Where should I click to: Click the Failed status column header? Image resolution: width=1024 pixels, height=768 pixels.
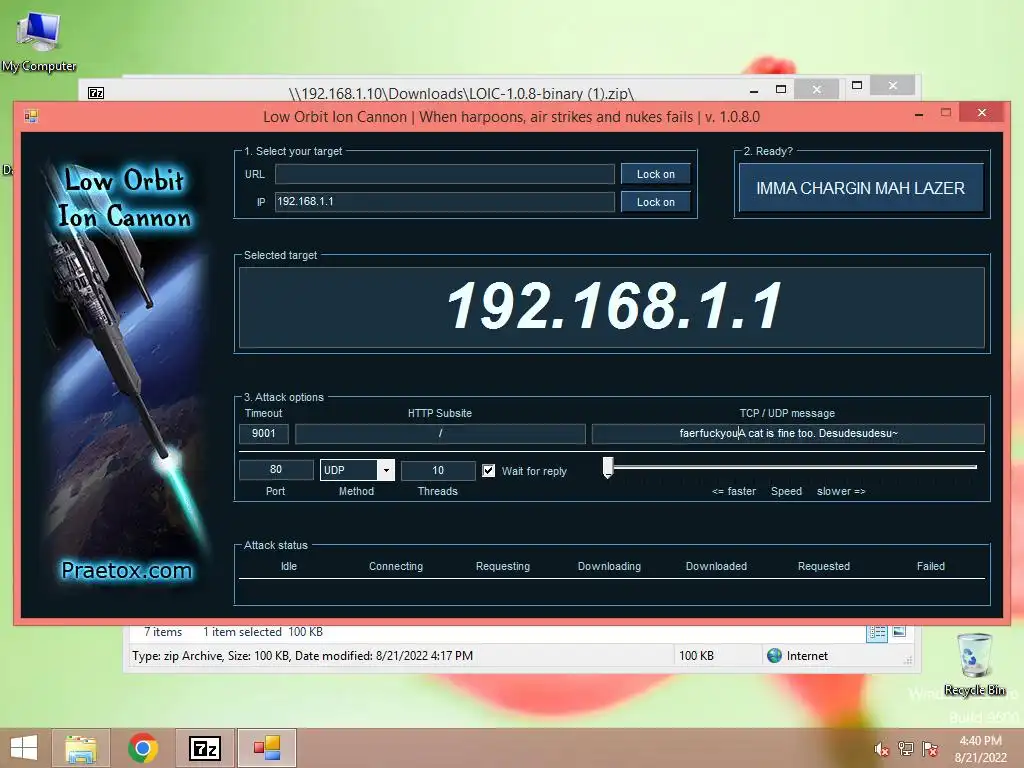(x=931, y=566)
